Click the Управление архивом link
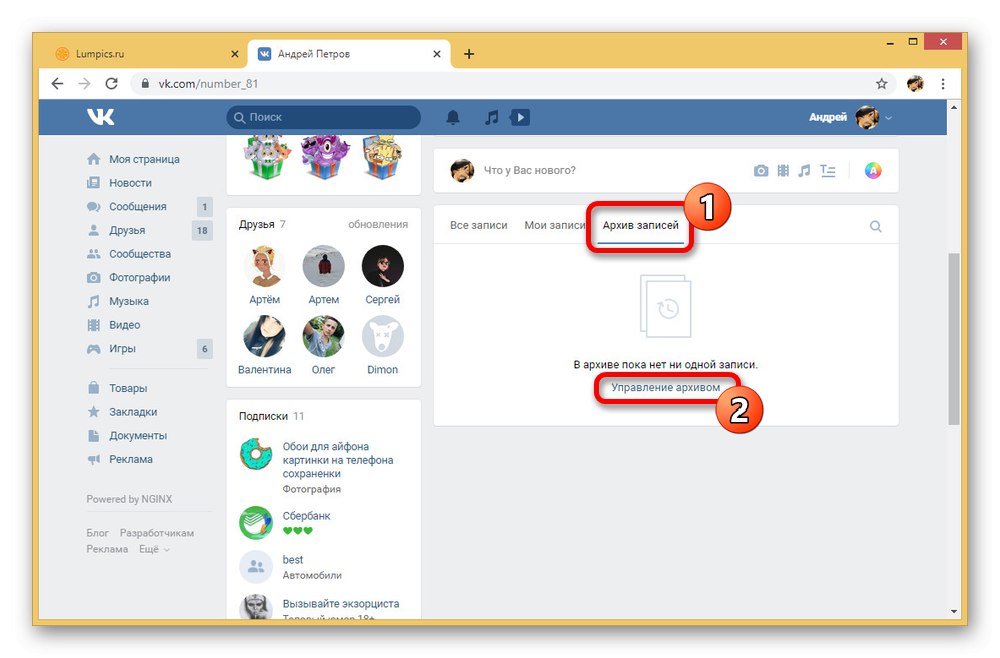 pos(665,387)
